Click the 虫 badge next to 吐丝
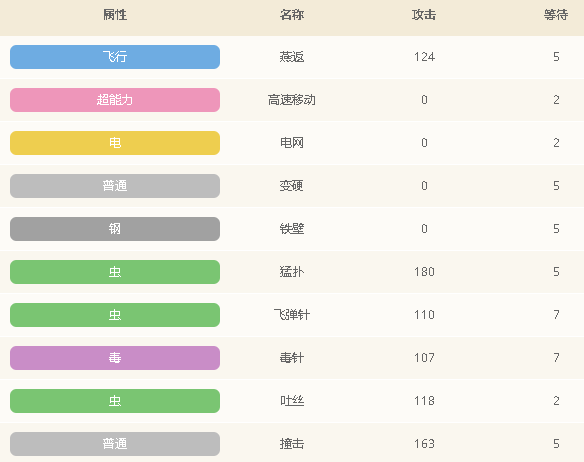Viewport: 584px width, 462px height. pos(115,401)
